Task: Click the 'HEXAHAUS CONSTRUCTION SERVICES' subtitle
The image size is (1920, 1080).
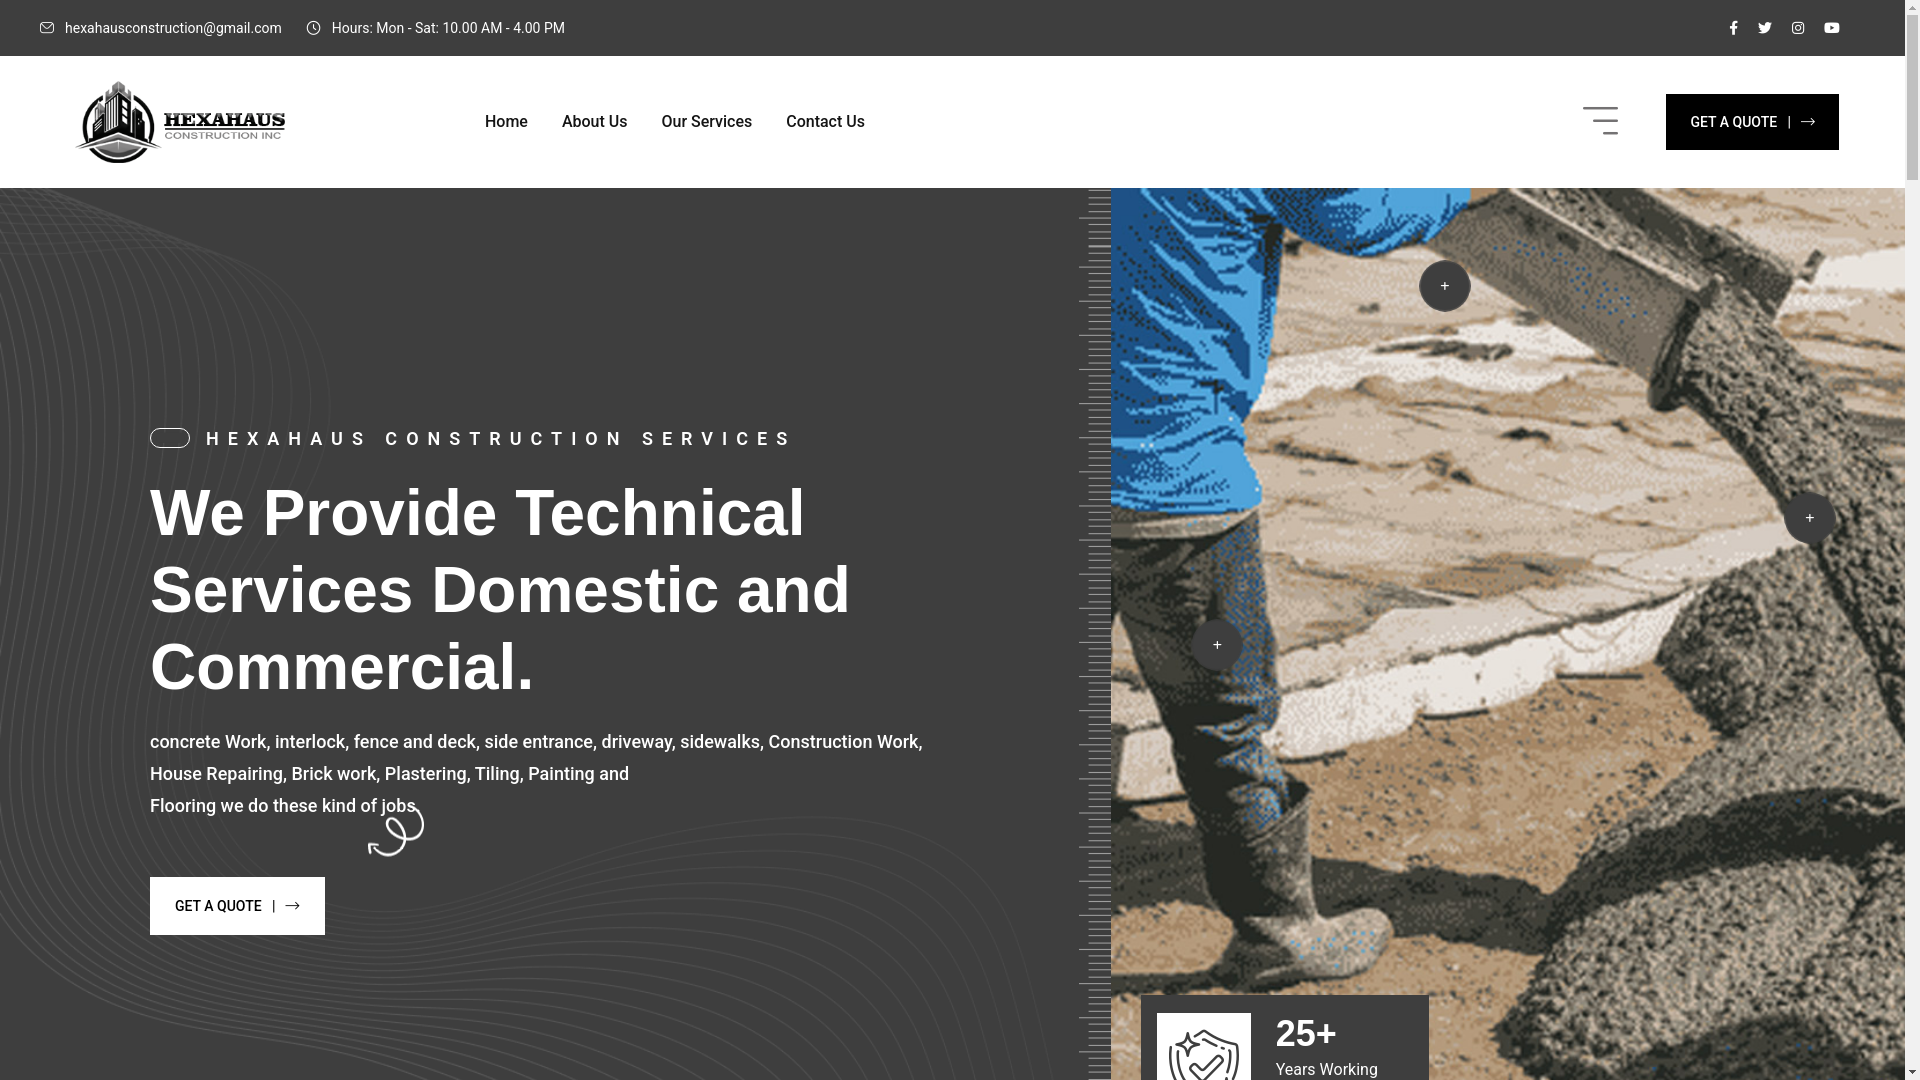Action: tap(500, 439)
